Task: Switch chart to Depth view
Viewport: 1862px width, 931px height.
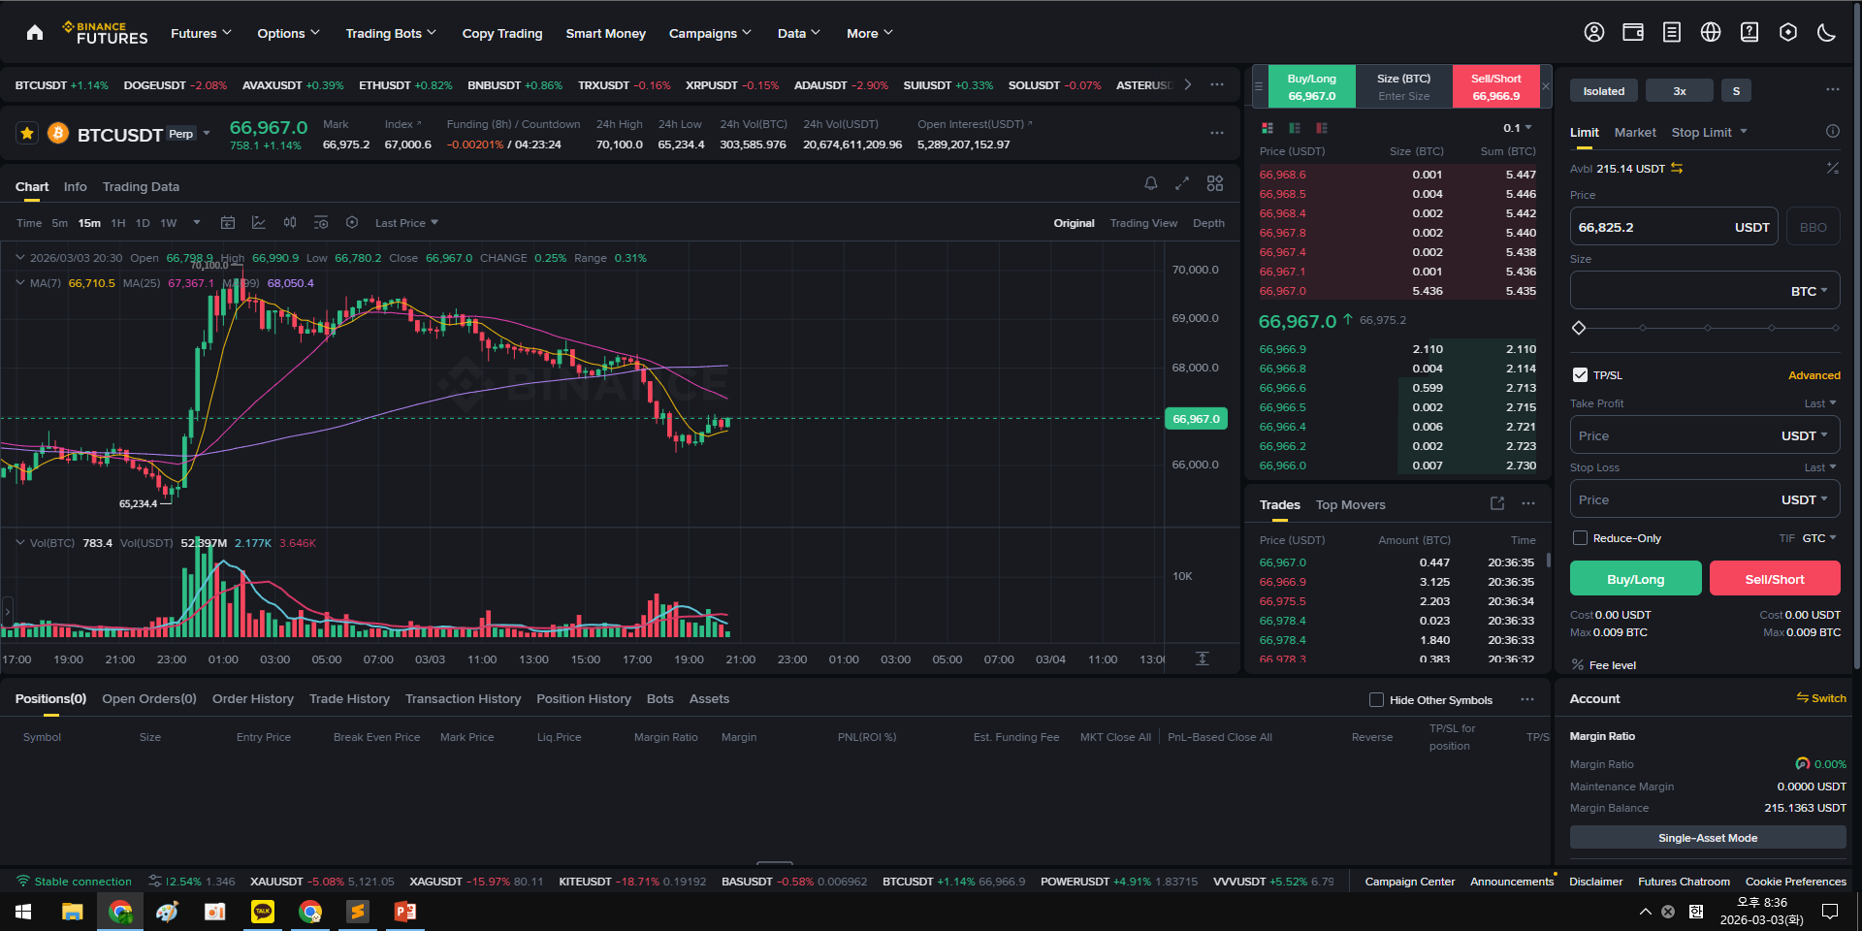Action: point(1209,223)
